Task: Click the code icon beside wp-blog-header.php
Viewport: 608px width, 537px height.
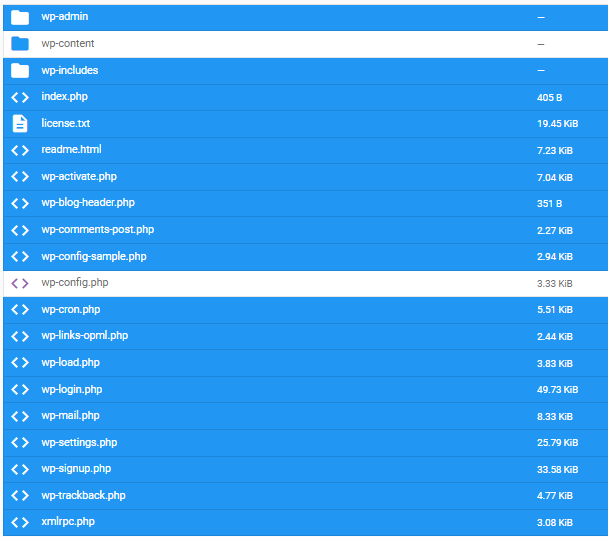Action: (20, 203)
